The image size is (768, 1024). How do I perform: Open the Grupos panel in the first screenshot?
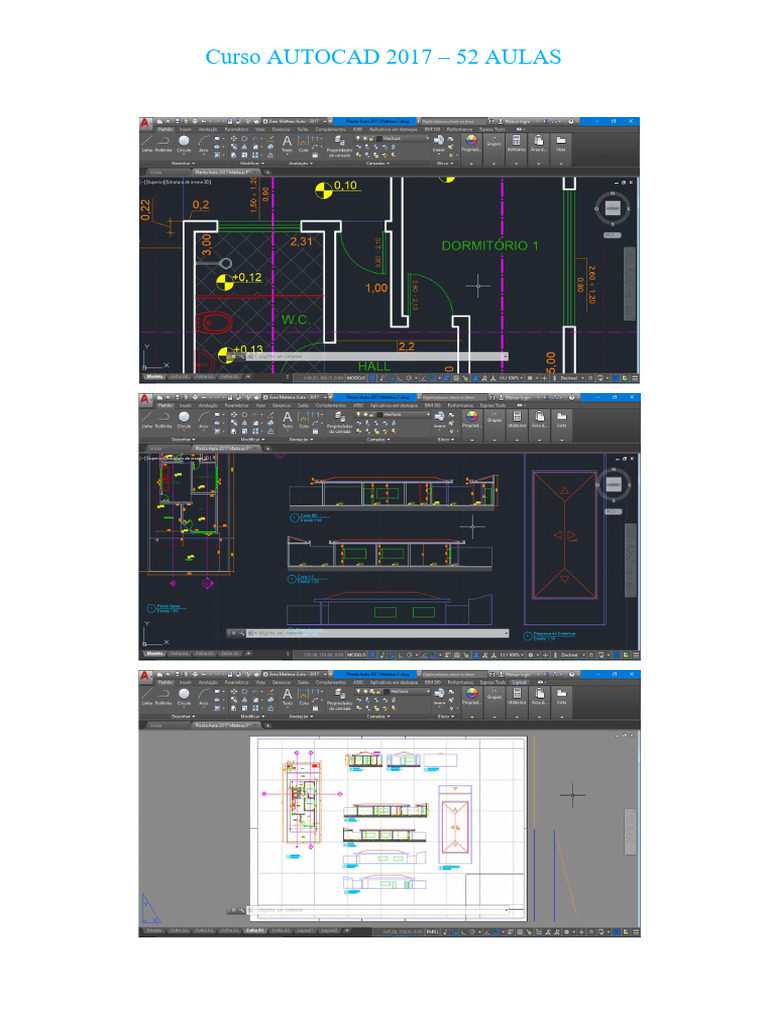pyautogui.click(x=494, y=142)
